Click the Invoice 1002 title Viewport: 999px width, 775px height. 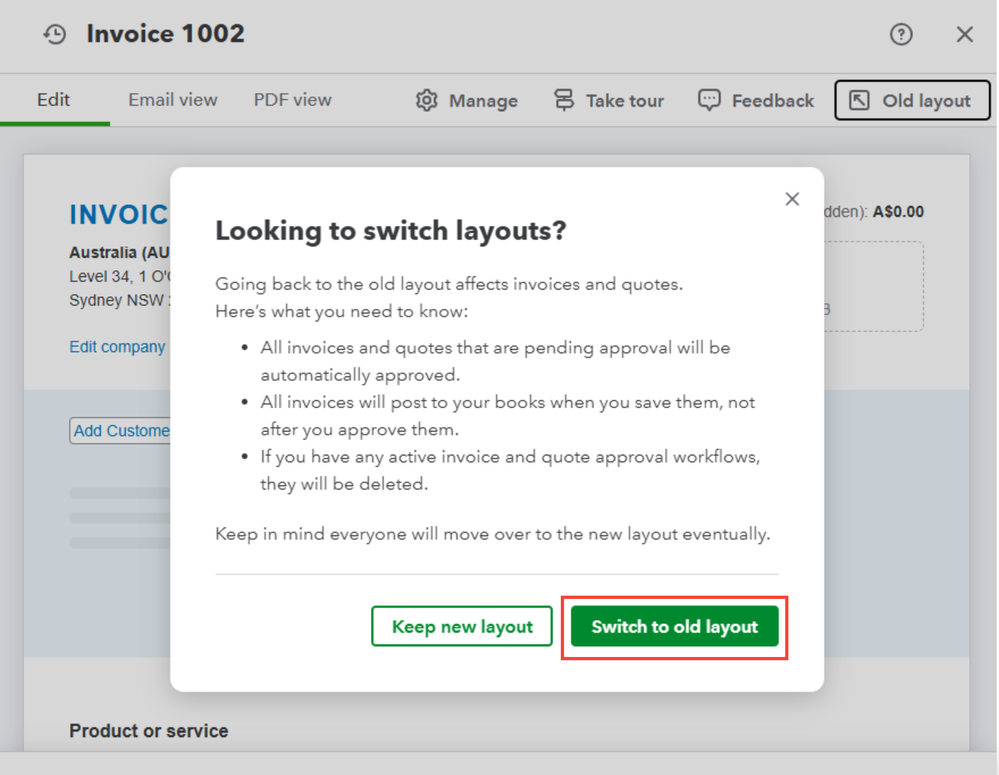coord(165,34)
